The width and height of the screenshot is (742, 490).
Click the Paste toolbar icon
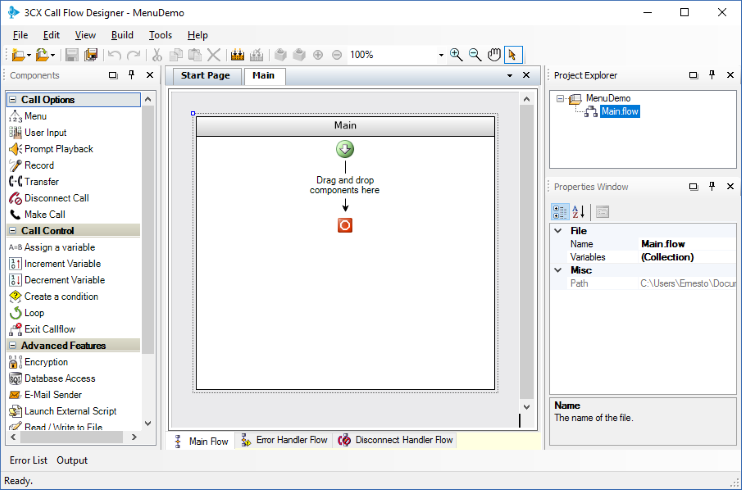pos(195,55)
